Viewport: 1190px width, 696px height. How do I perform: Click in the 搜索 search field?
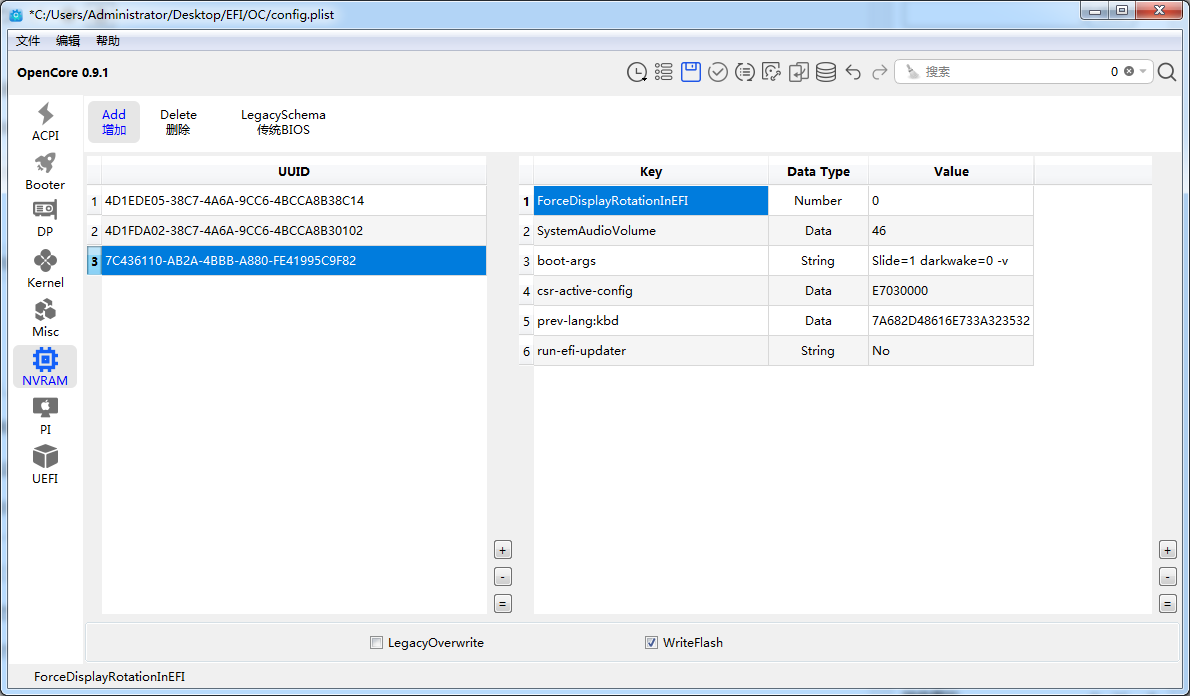(1010, 72)
